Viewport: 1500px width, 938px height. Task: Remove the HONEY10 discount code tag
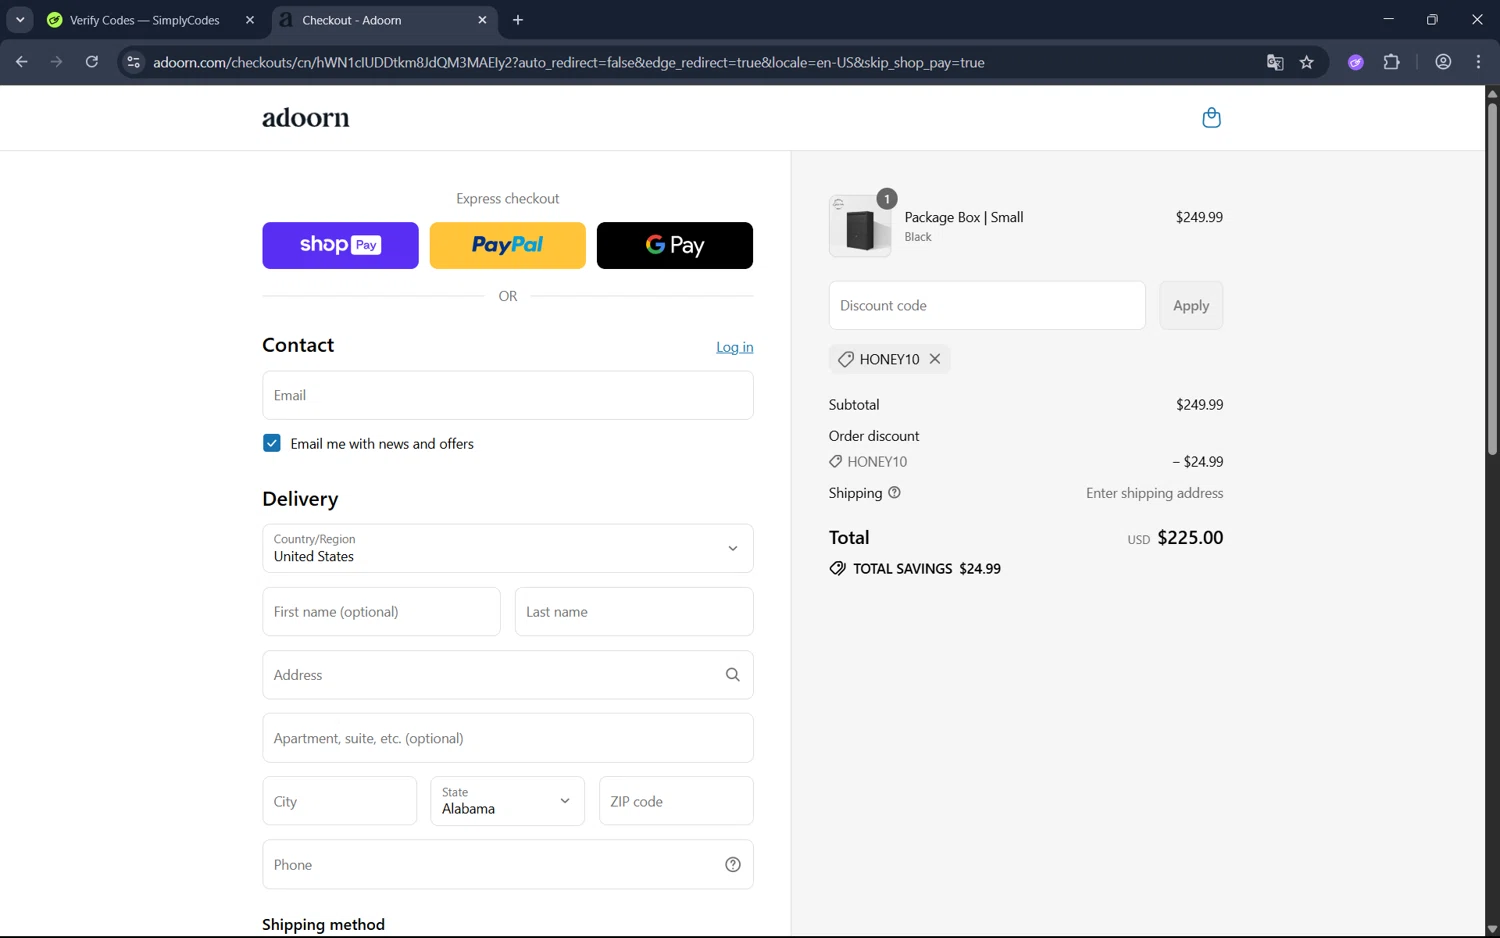[x=935, y=359]
